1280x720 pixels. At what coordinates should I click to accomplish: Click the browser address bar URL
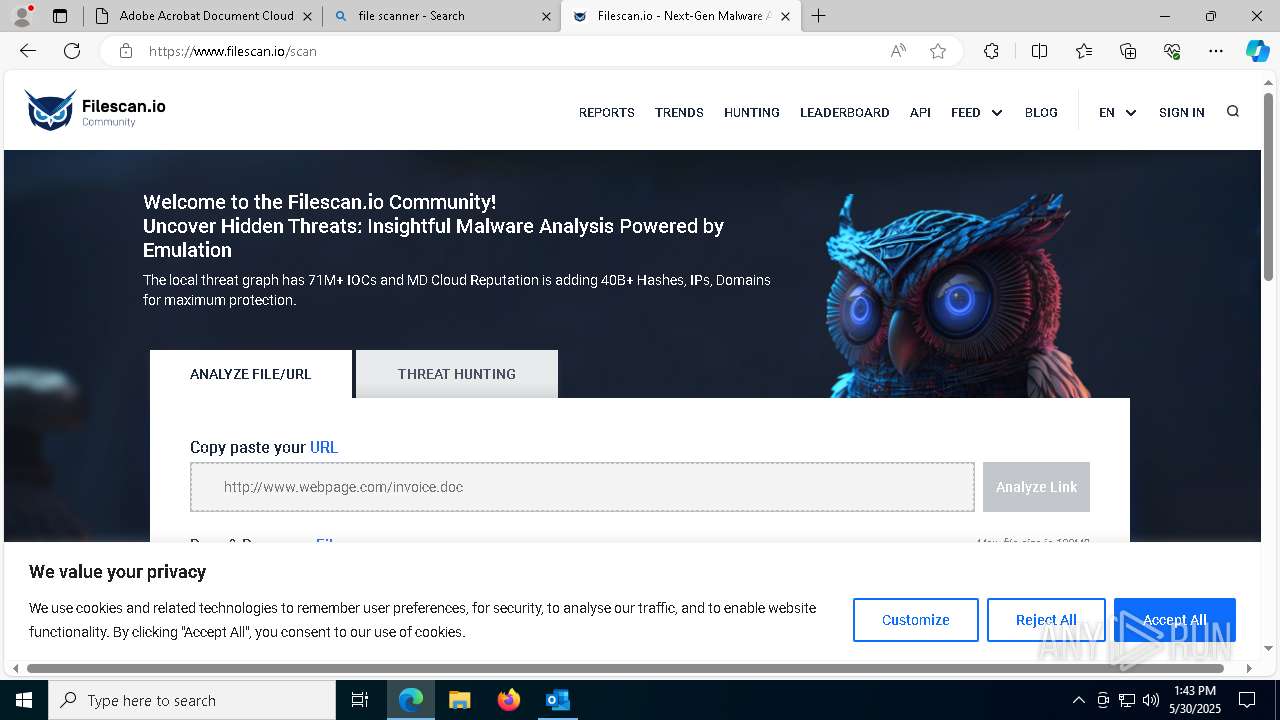pos(233,51)
